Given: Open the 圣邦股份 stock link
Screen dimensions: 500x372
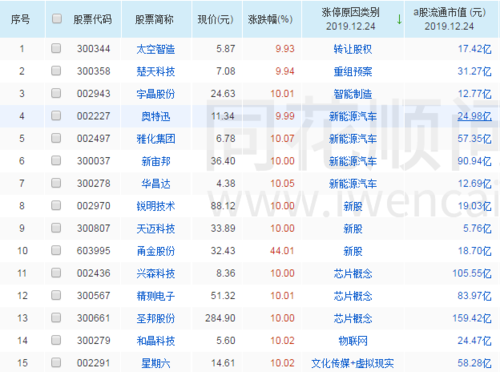Looking at the screenshot, I should pos(156,319).
